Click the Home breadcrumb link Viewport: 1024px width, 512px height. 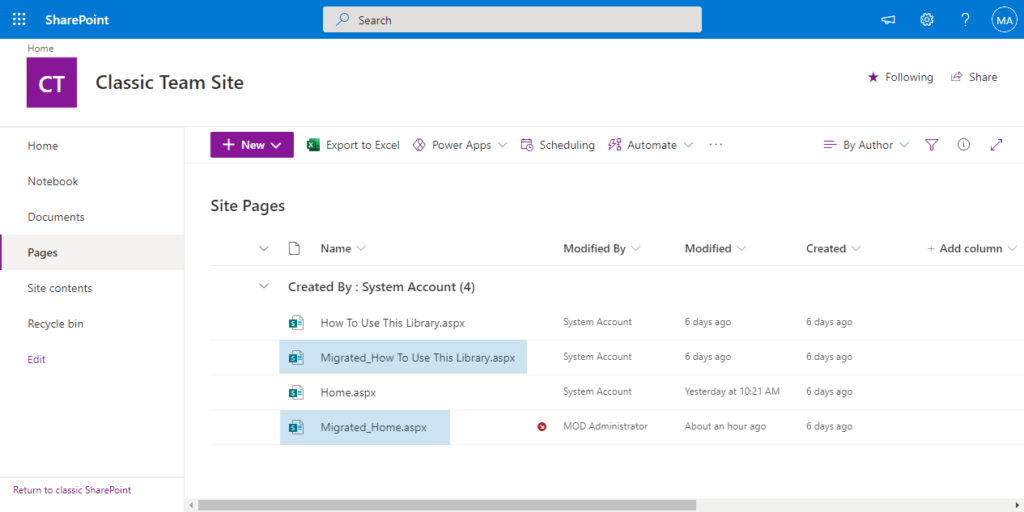click(40, 48)
